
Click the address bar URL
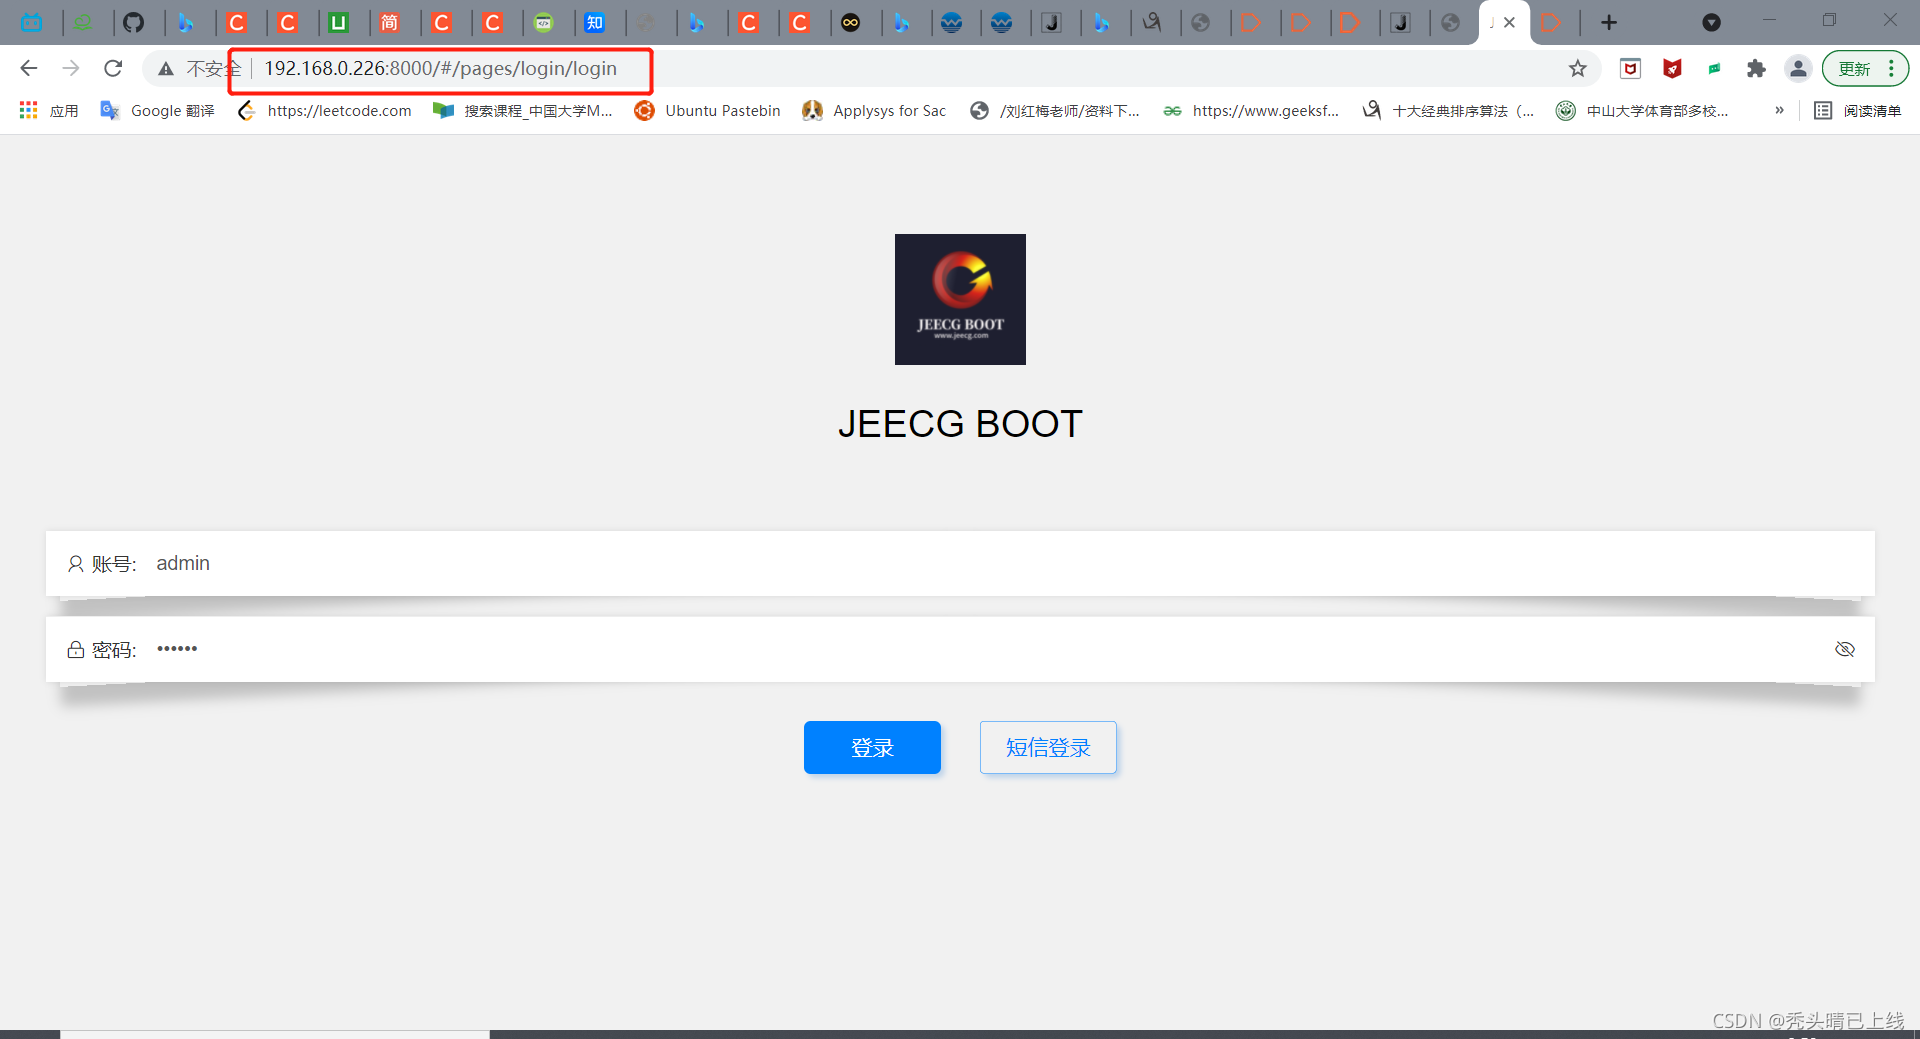[440, 68]
